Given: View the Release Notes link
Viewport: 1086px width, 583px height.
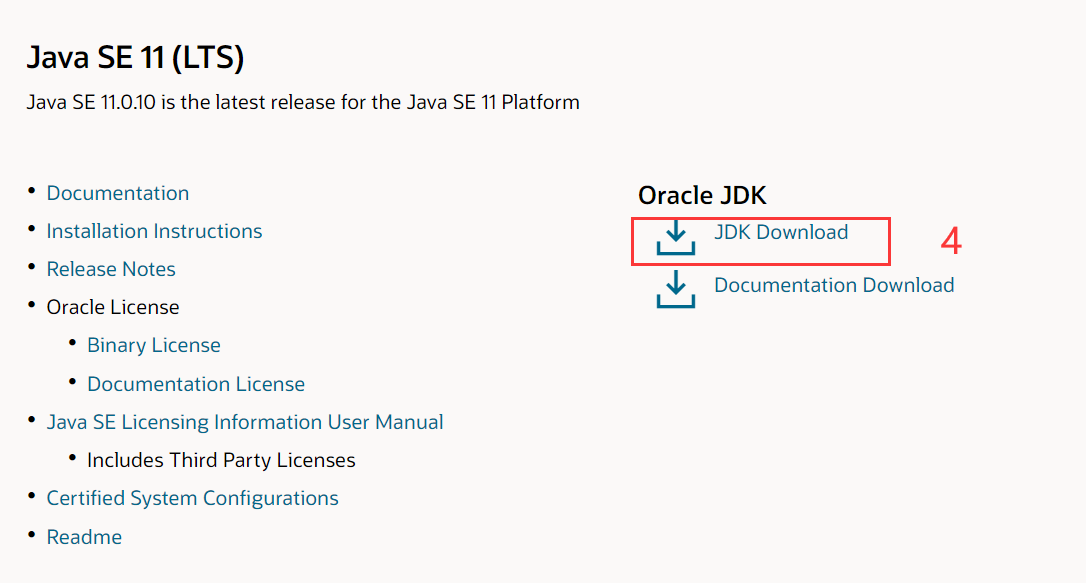Looking at the screenshot, I should point(111,269).
